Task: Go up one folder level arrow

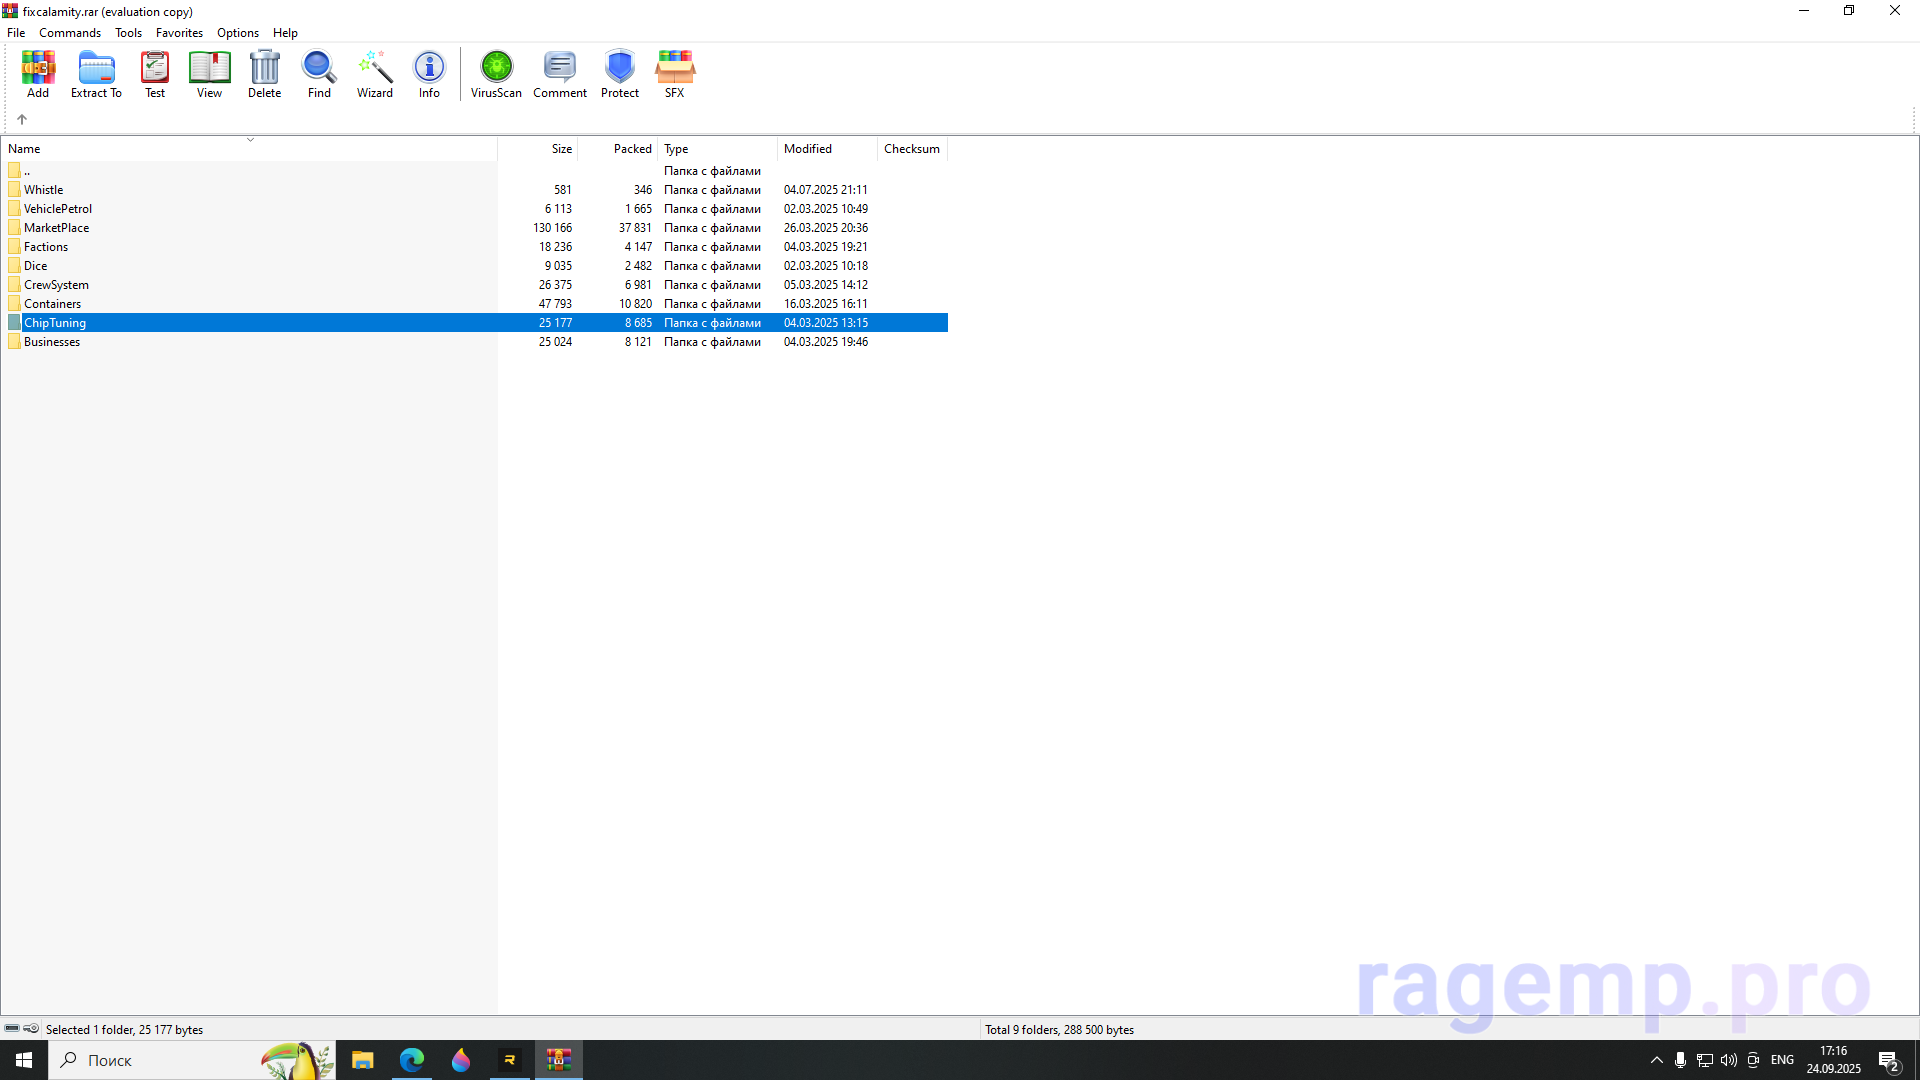Action: tap(22, 119)
